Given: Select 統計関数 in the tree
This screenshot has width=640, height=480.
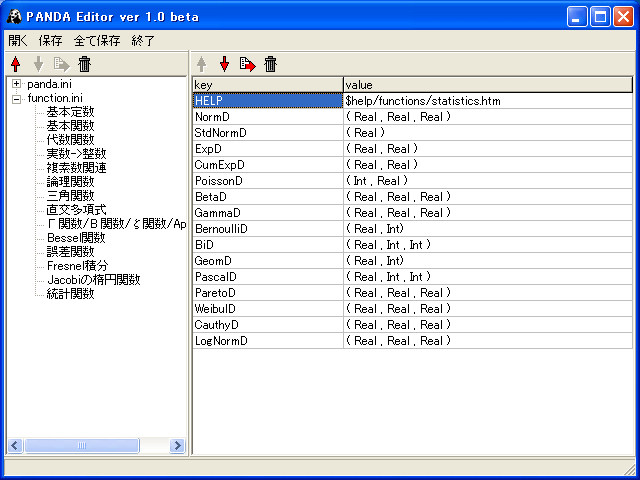Looking at the screenshot, I should click(x=70, y=293).
